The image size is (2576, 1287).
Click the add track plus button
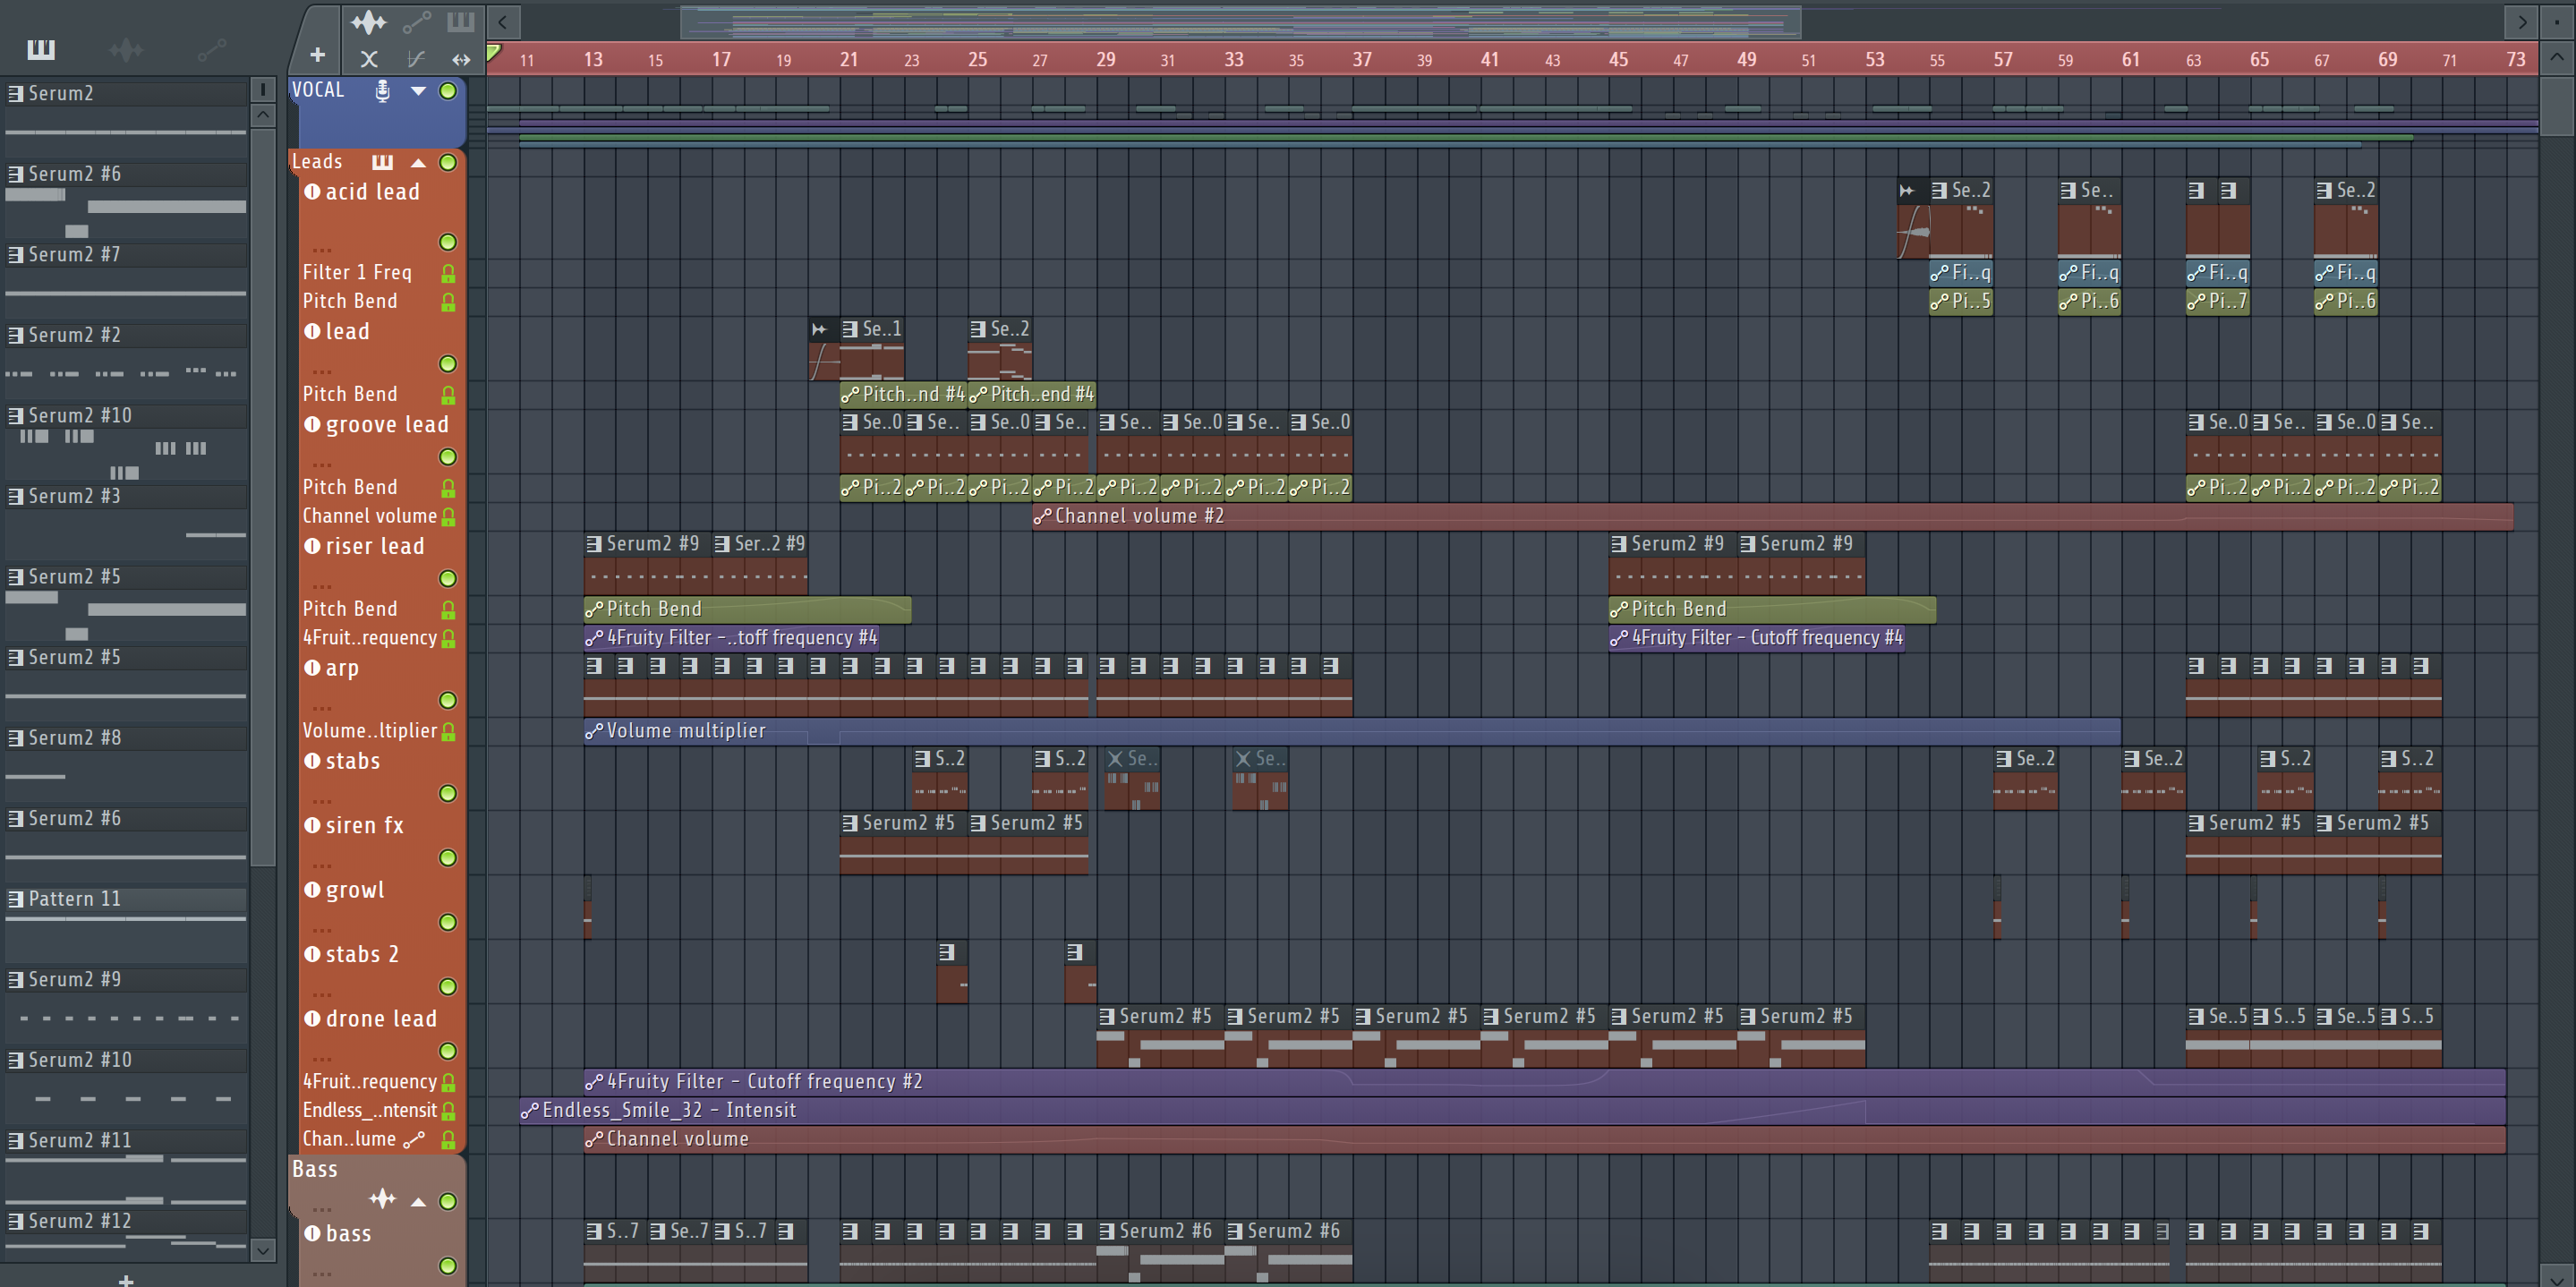coord(317,56)
